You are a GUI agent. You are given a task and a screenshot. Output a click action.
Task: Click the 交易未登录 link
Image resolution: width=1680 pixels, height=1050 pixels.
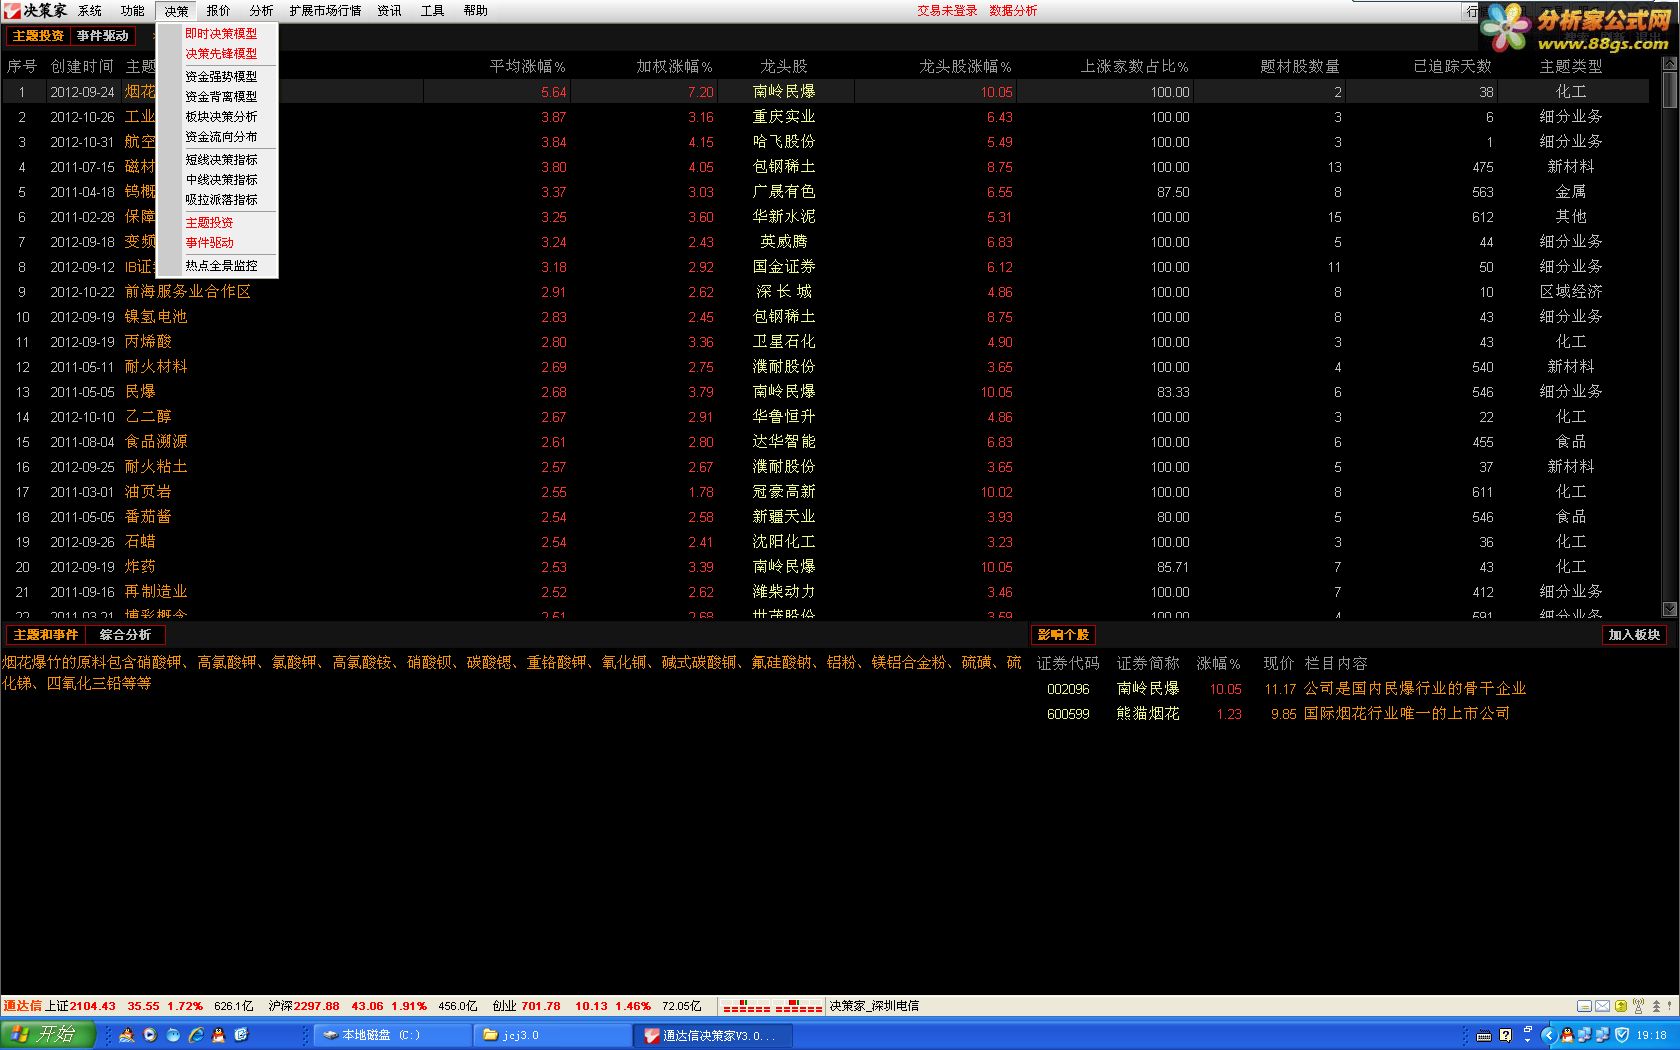[947, 11]
